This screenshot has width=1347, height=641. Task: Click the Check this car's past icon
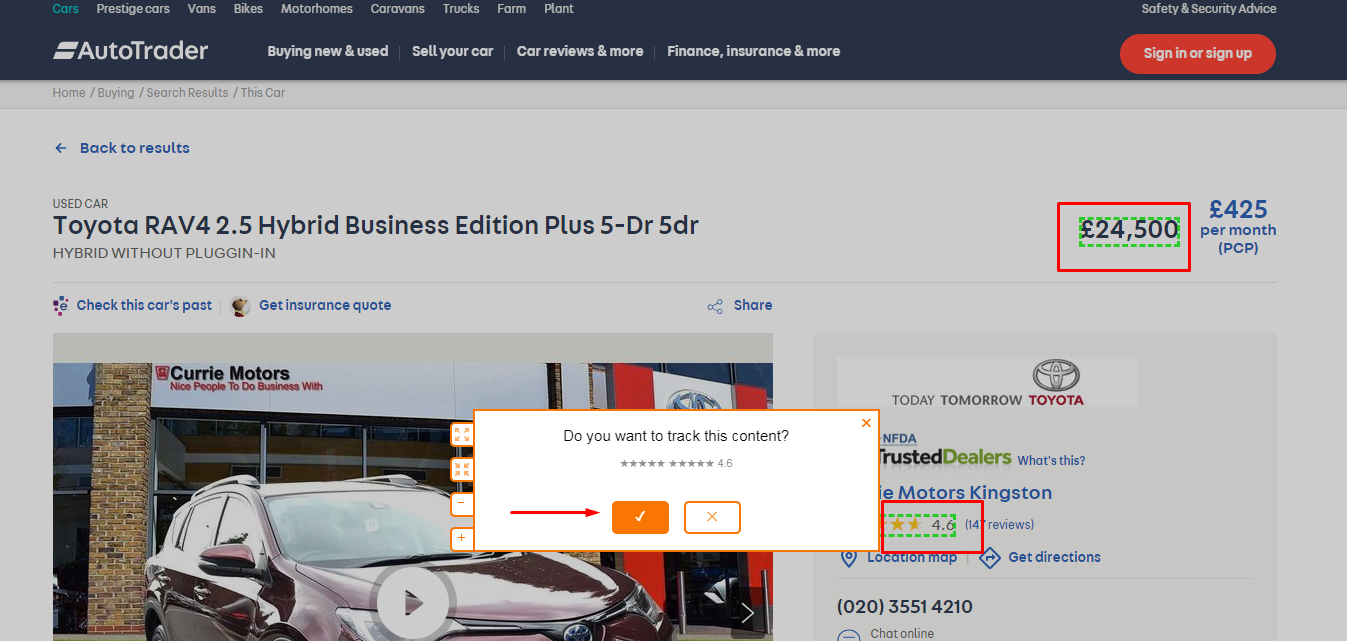coord(61,305)
